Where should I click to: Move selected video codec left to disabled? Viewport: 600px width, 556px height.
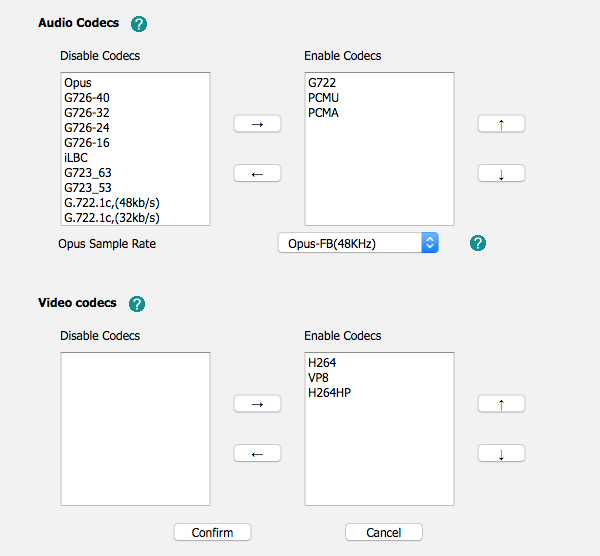pyautogui.click(x=257, y=454)
